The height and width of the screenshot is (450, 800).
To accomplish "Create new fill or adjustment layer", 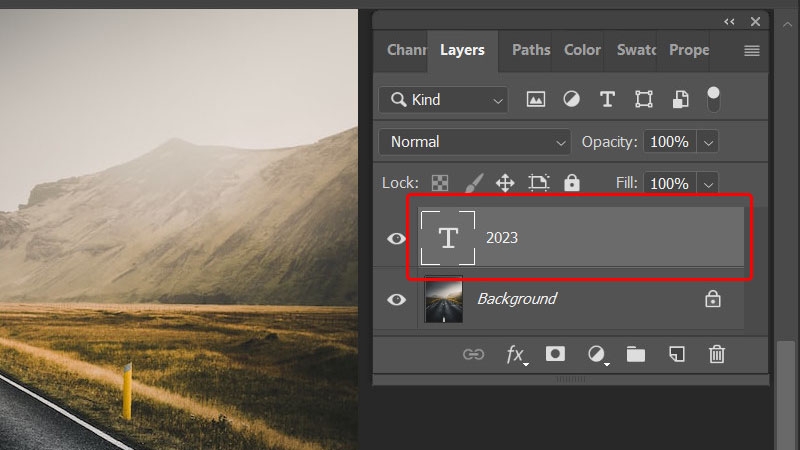I will [x=597, y=354].
